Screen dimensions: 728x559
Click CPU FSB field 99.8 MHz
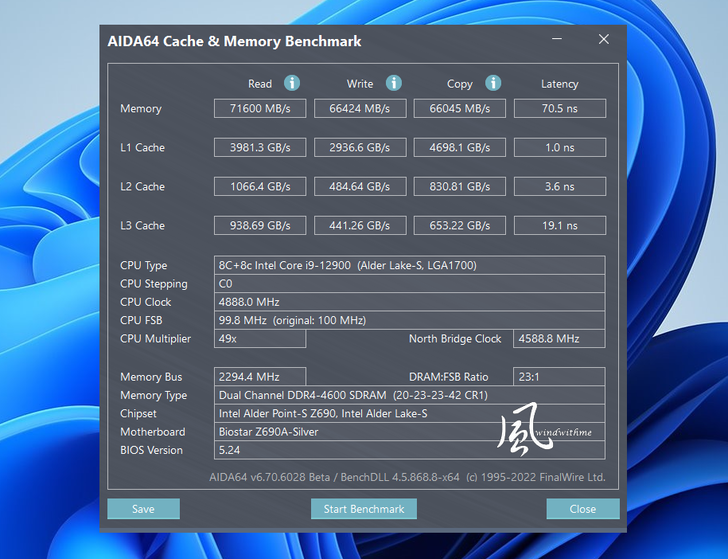tap(410, 320)
